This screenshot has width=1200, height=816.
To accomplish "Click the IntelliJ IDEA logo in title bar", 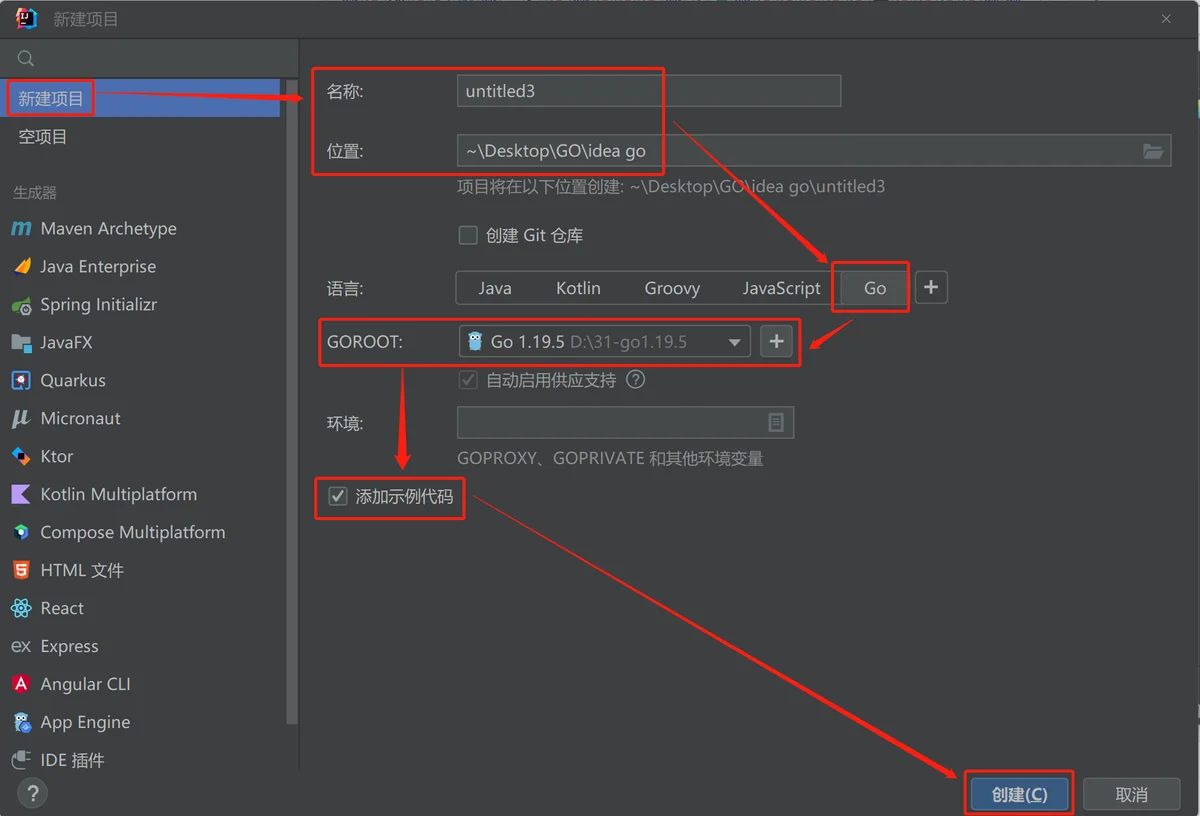I will click(x=26, y=19).
